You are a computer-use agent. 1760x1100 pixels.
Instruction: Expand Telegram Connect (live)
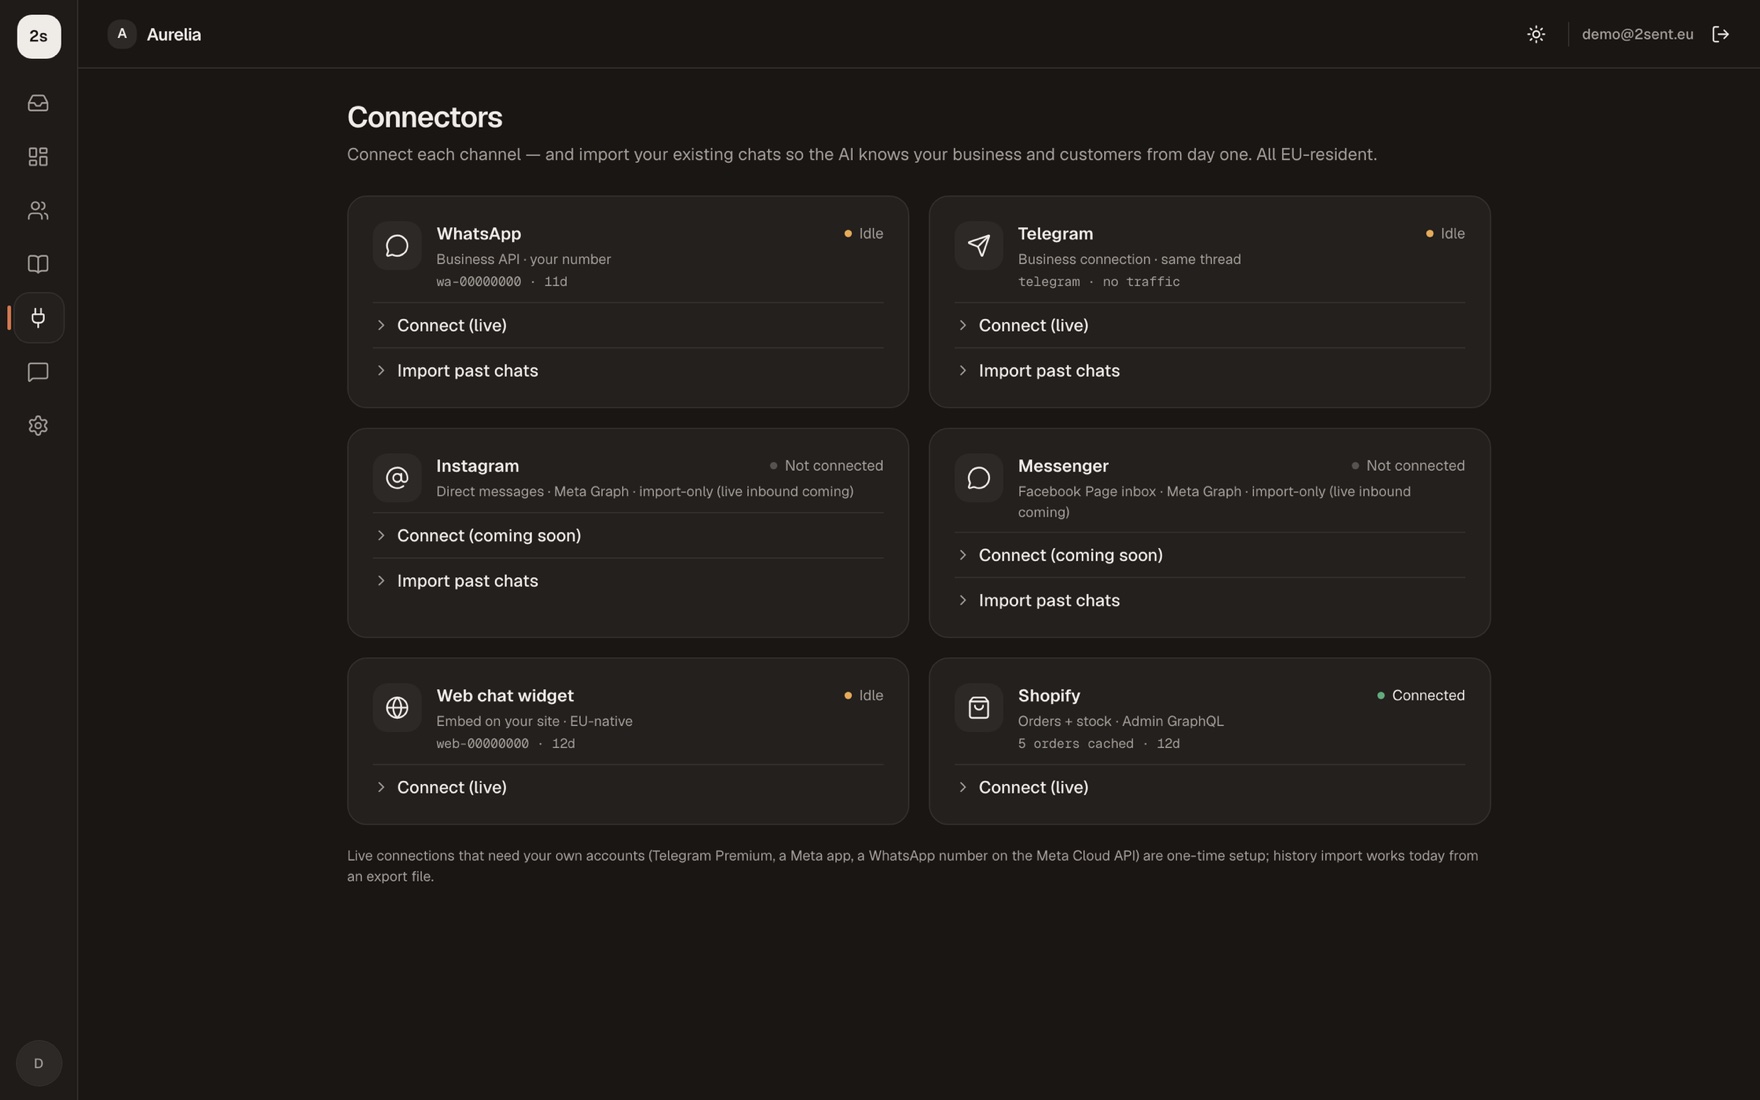pos(1210,325)
